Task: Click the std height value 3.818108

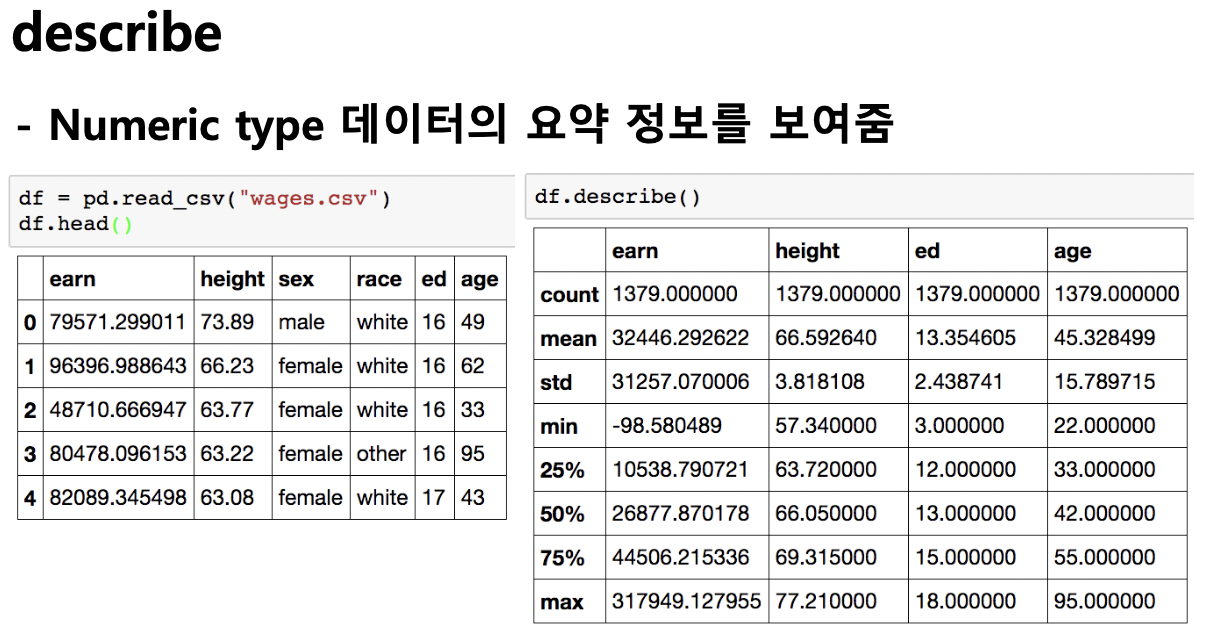Action: (820, 382)
